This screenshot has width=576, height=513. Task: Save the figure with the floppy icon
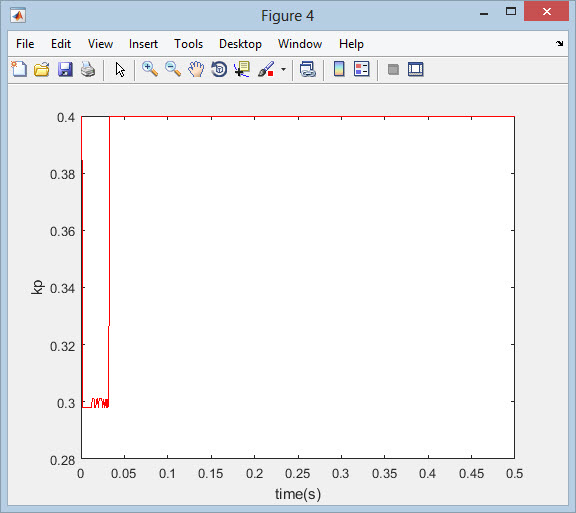point(65,69)
